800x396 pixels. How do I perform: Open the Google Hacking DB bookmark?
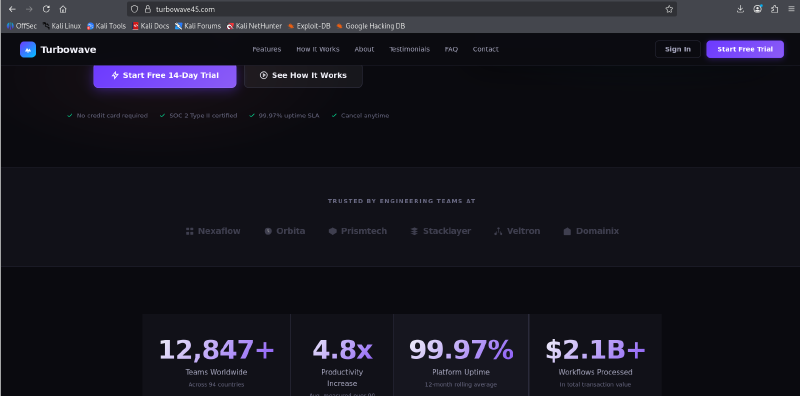[x=371, y=26]
